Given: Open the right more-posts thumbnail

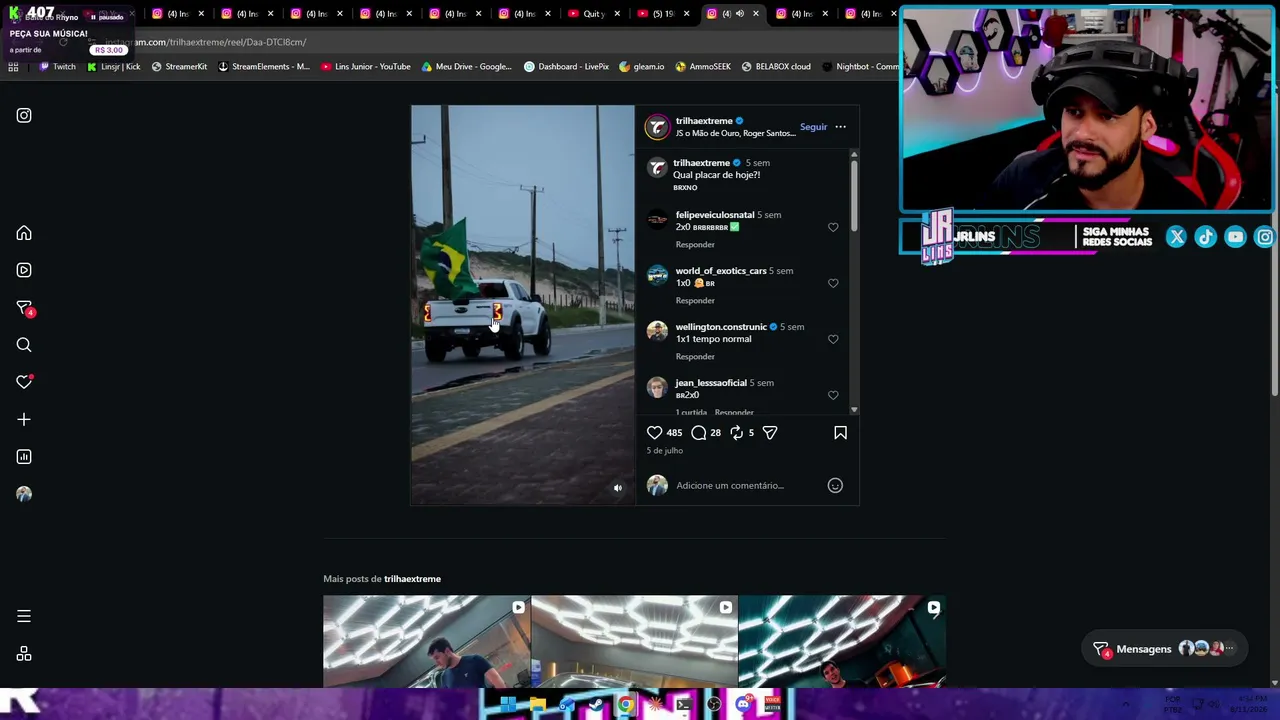Looking at the screenshot, I should 842,642.
